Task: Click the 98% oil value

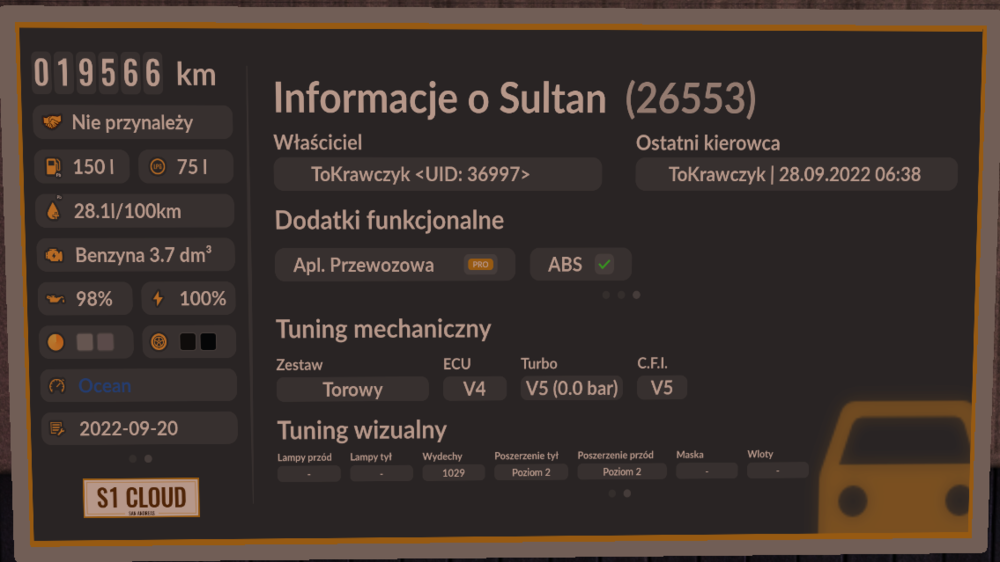Action: point(94,299)
